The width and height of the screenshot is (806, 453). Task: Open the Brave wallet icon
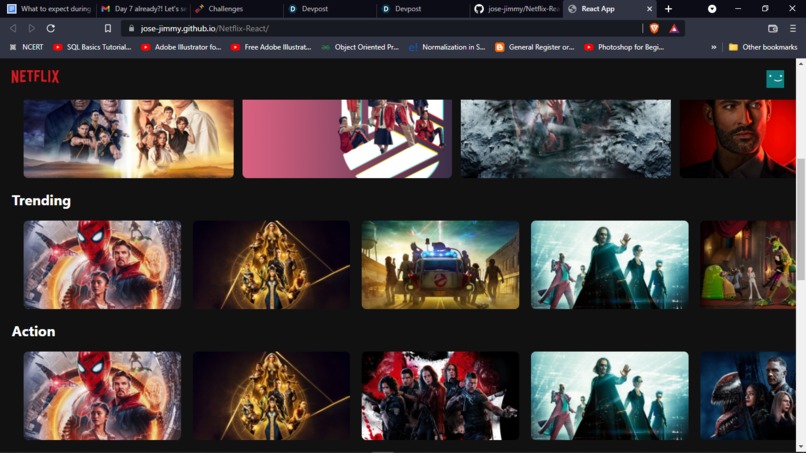tap(772, 29)
